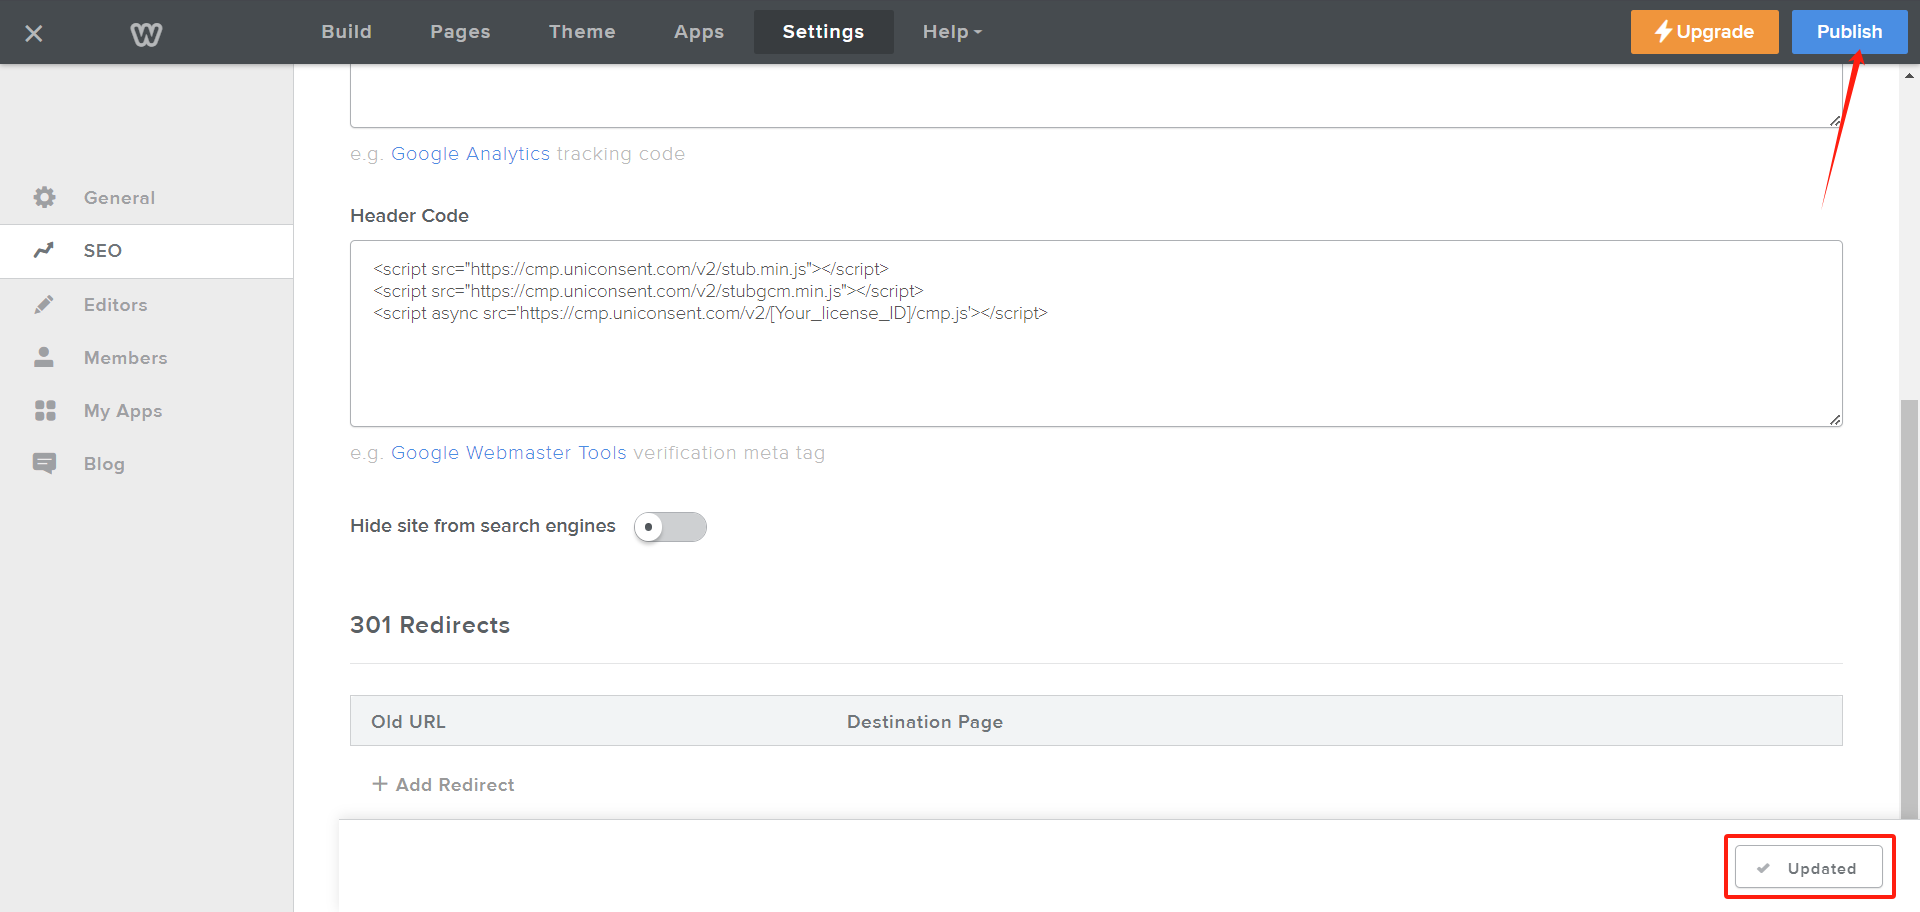The width and height of the screenshot is (1920, 912).
Task: Click the 301 Redirects heading
Action: click(x=430, y=625)
